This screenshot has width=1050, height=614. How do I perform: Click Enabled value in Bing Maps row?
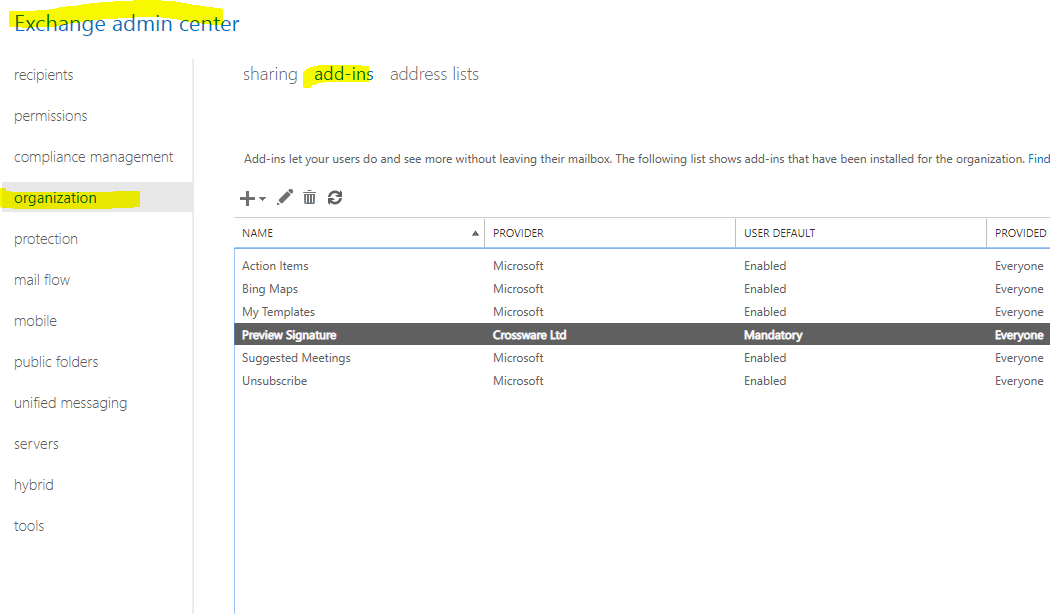(765, 289)
